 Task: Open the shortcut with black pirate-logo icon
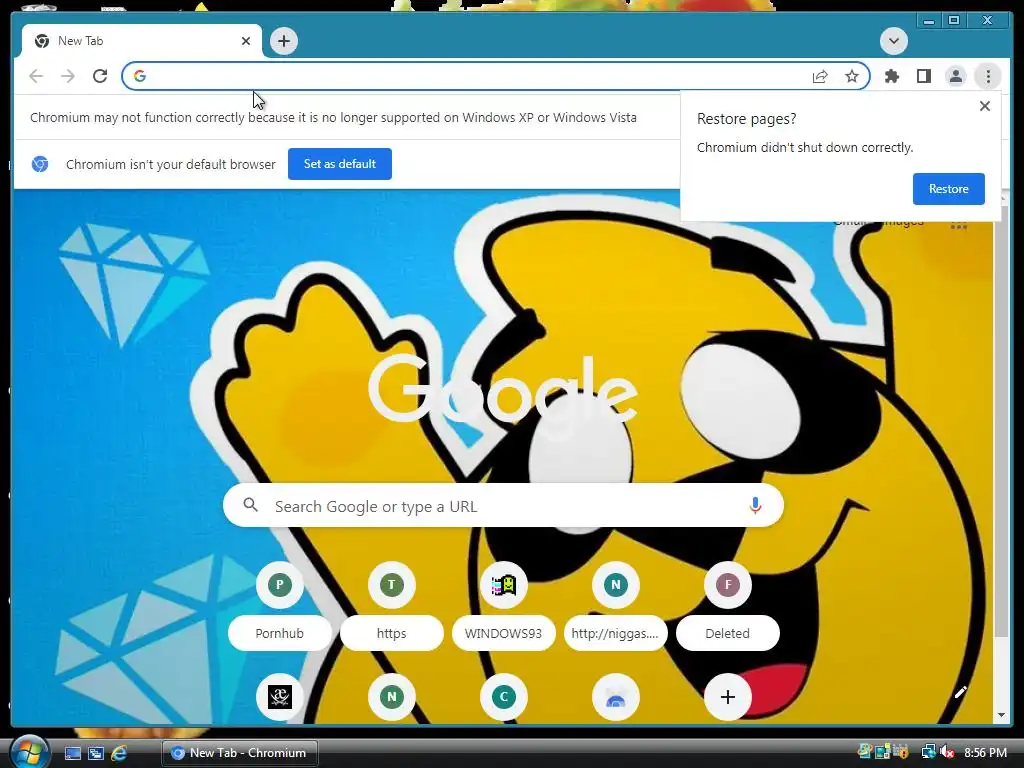[x=280, y=697]
